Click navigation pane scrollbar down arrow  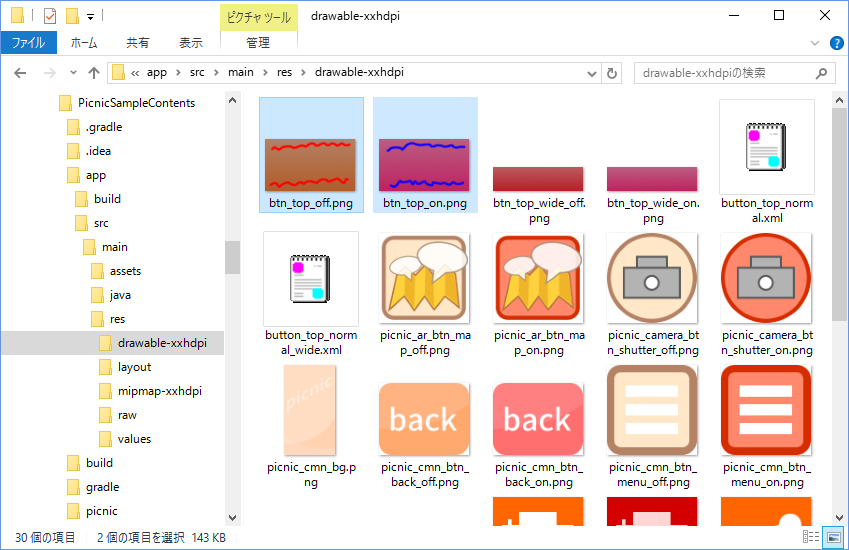233,517
